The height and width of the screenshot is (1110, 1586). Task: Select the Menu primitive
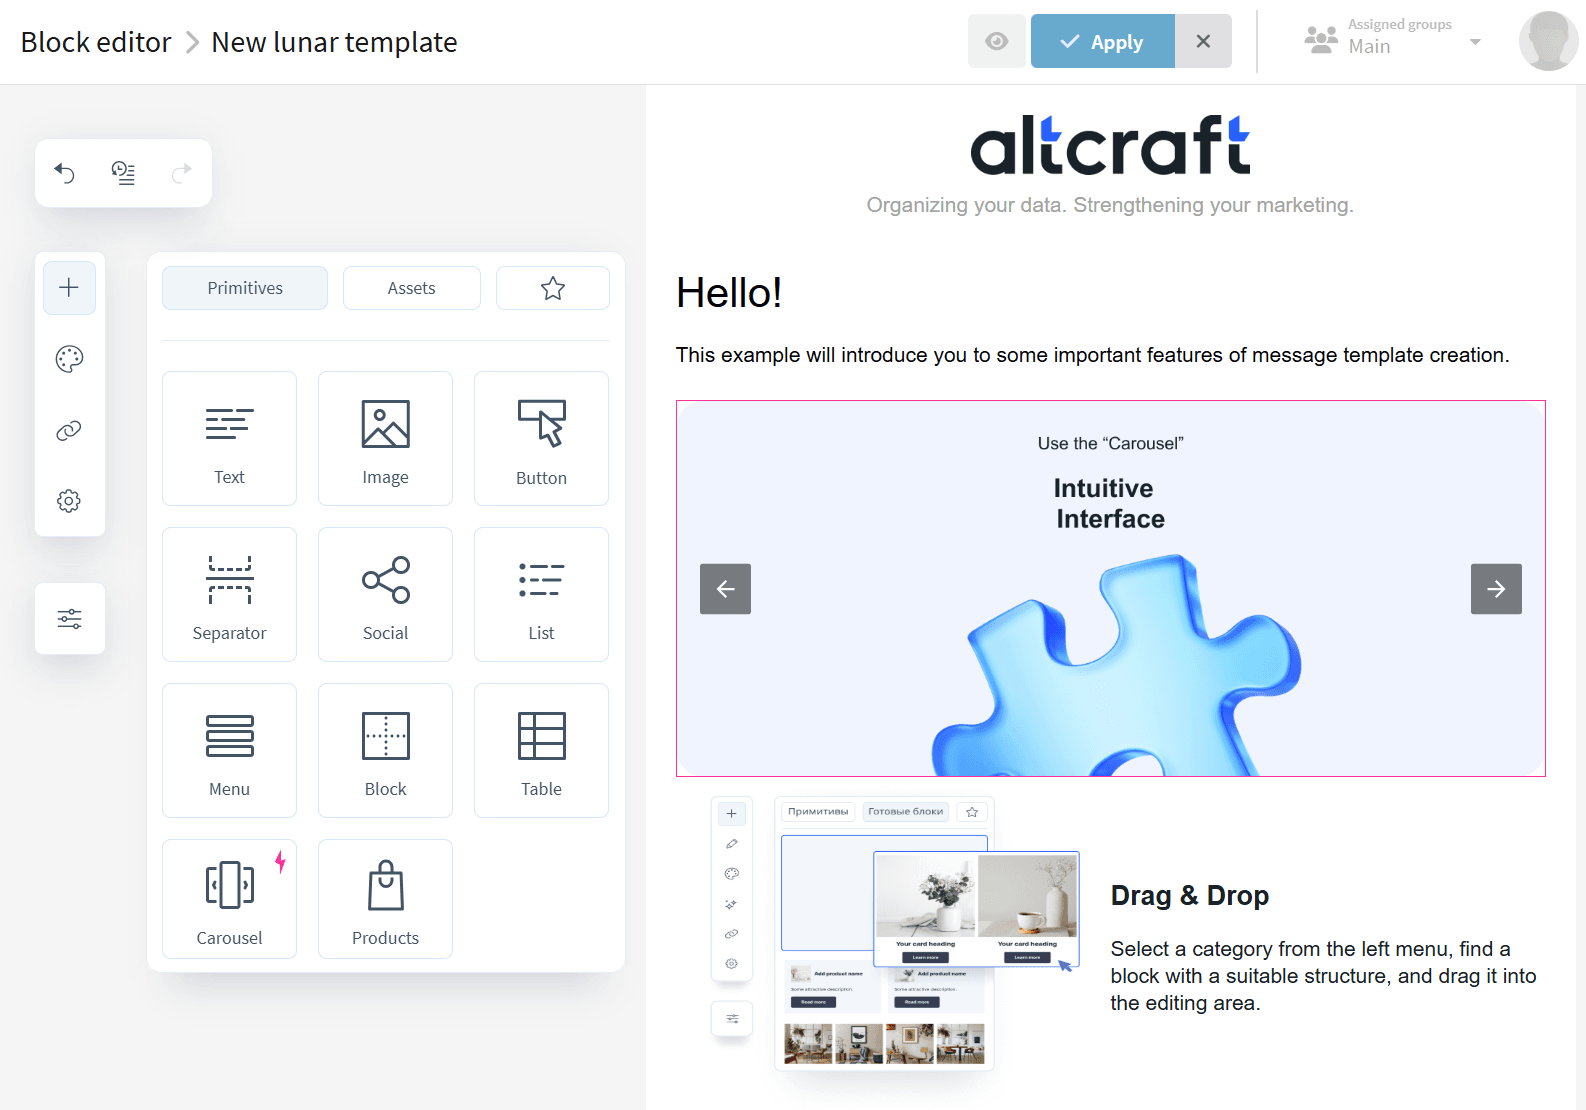(229, 750)
